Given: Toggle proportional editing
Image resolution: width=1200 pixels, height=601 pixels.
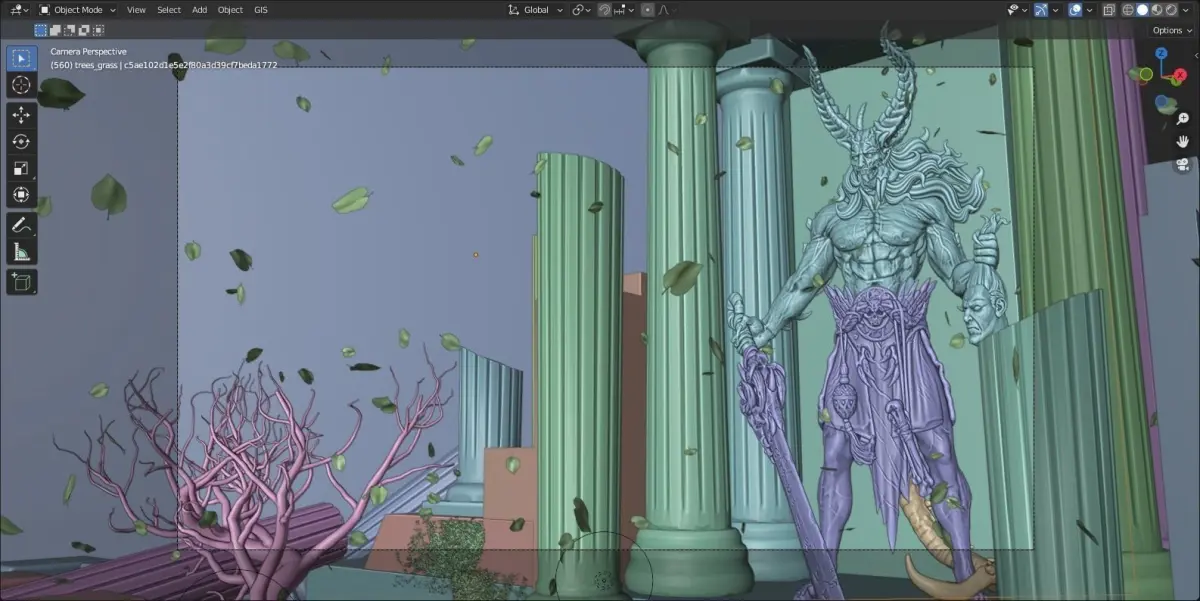Looking at the screenshot, I should tap(647, 10).
